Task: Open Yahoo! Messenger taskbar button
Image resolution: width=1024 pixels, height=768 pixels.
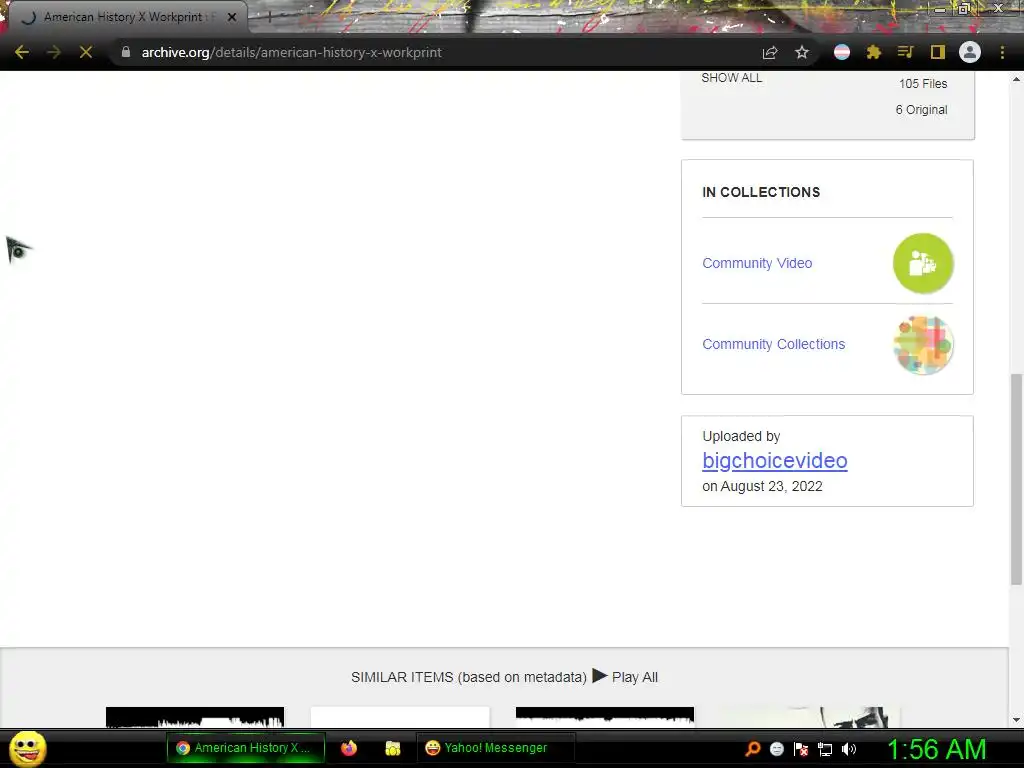Action: click(x=496, y=748)
